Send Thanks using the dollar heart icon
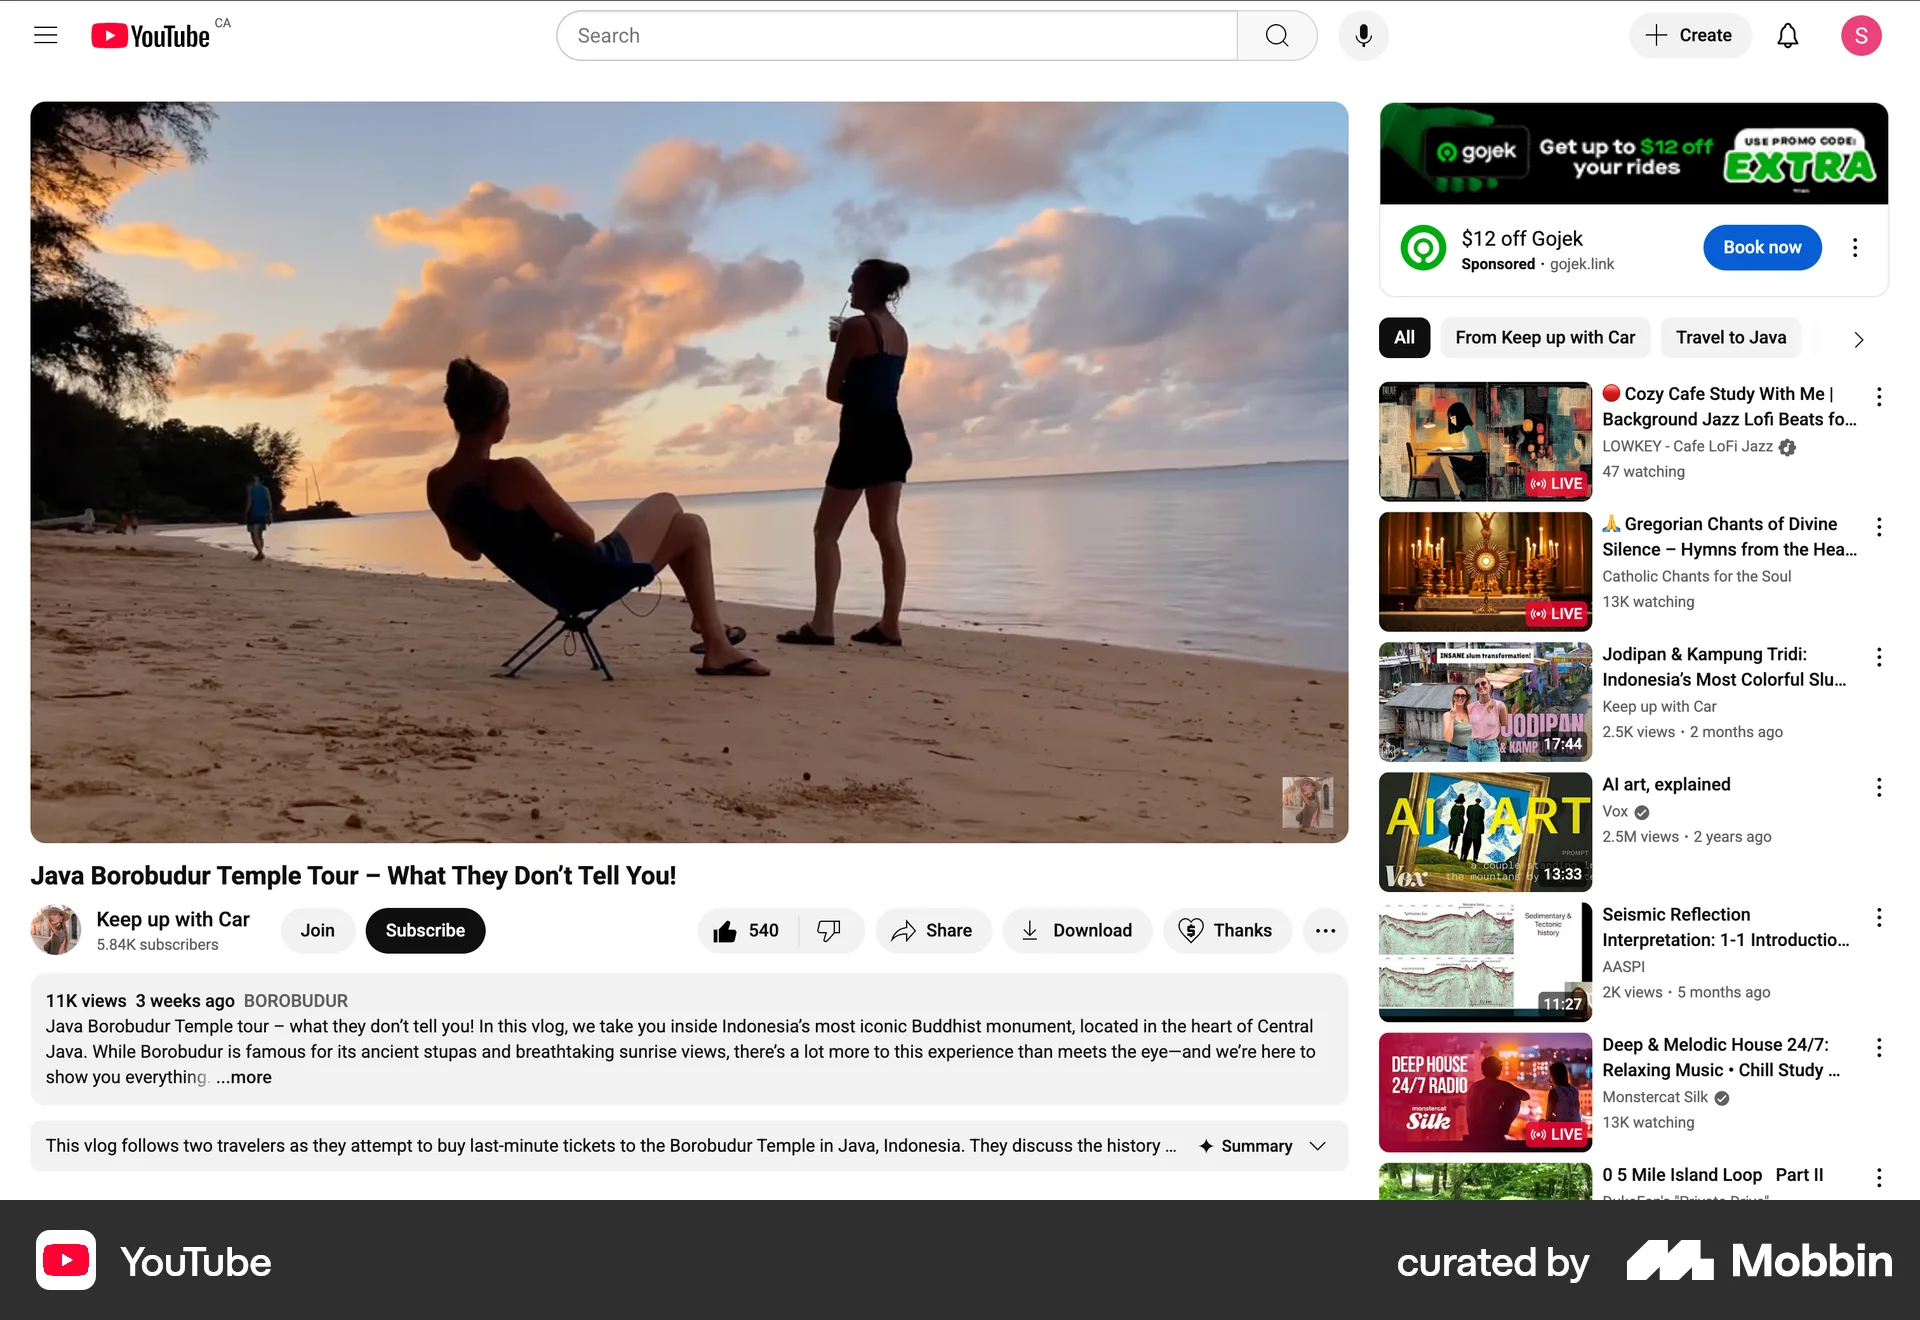This screenshot has height=1320, width=1920. [x=1227, y=930]
